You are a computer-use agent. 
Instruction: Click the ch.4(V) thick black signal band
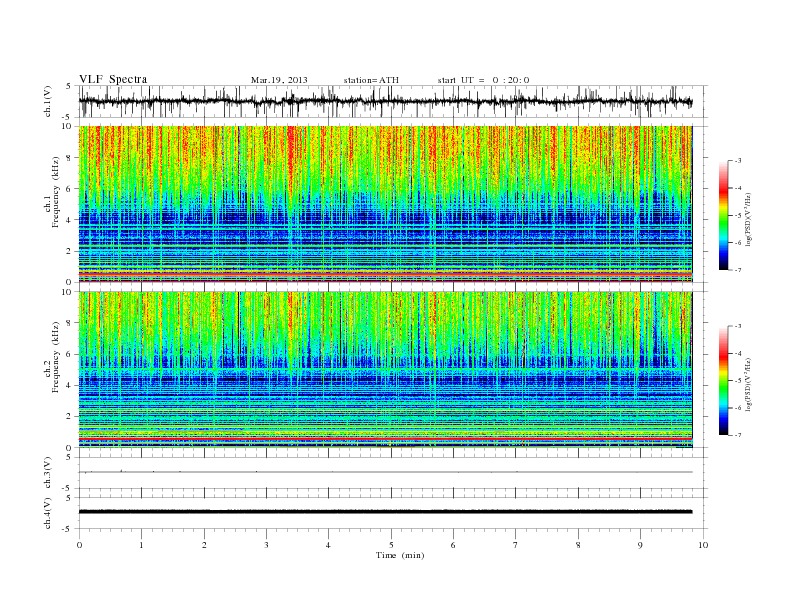point(385,512)
